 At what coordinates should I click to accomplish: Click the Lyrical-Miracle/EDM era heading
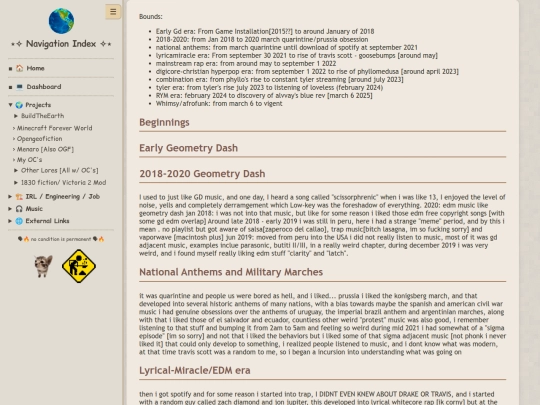195,371
